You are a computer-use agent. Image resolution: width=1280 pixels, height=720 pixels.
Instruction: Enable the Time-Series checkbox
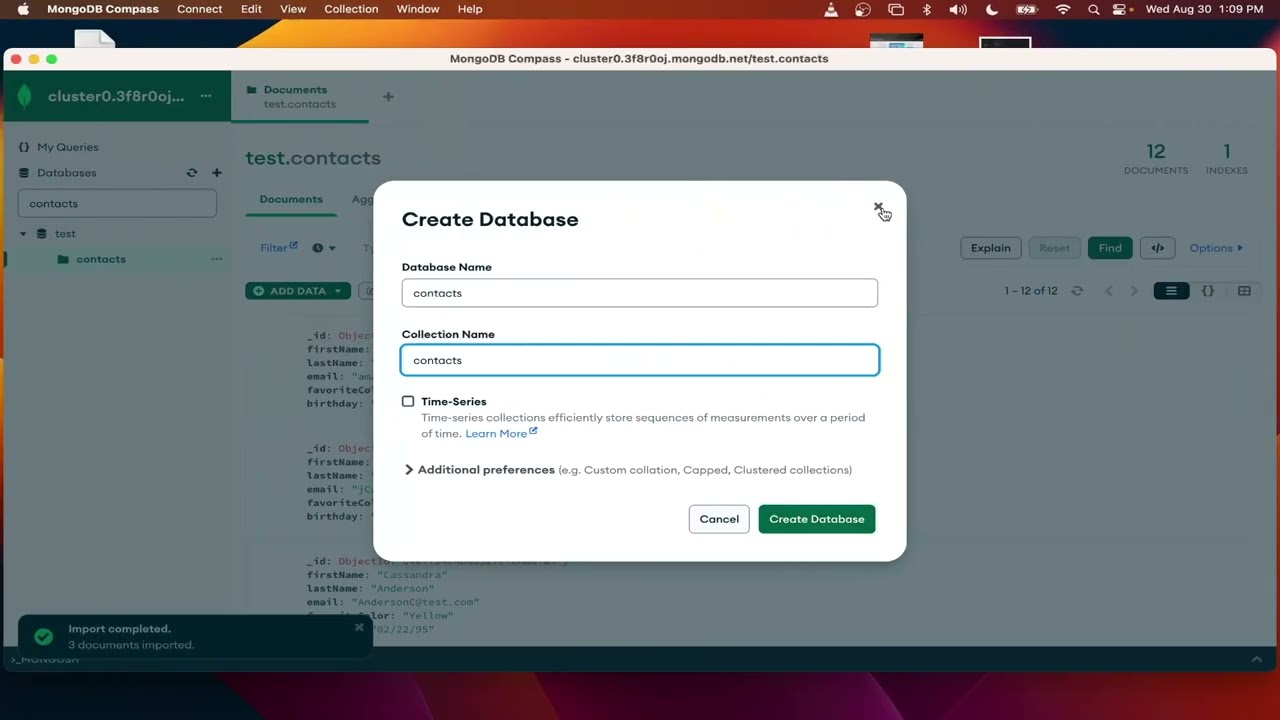coord(408,401)
